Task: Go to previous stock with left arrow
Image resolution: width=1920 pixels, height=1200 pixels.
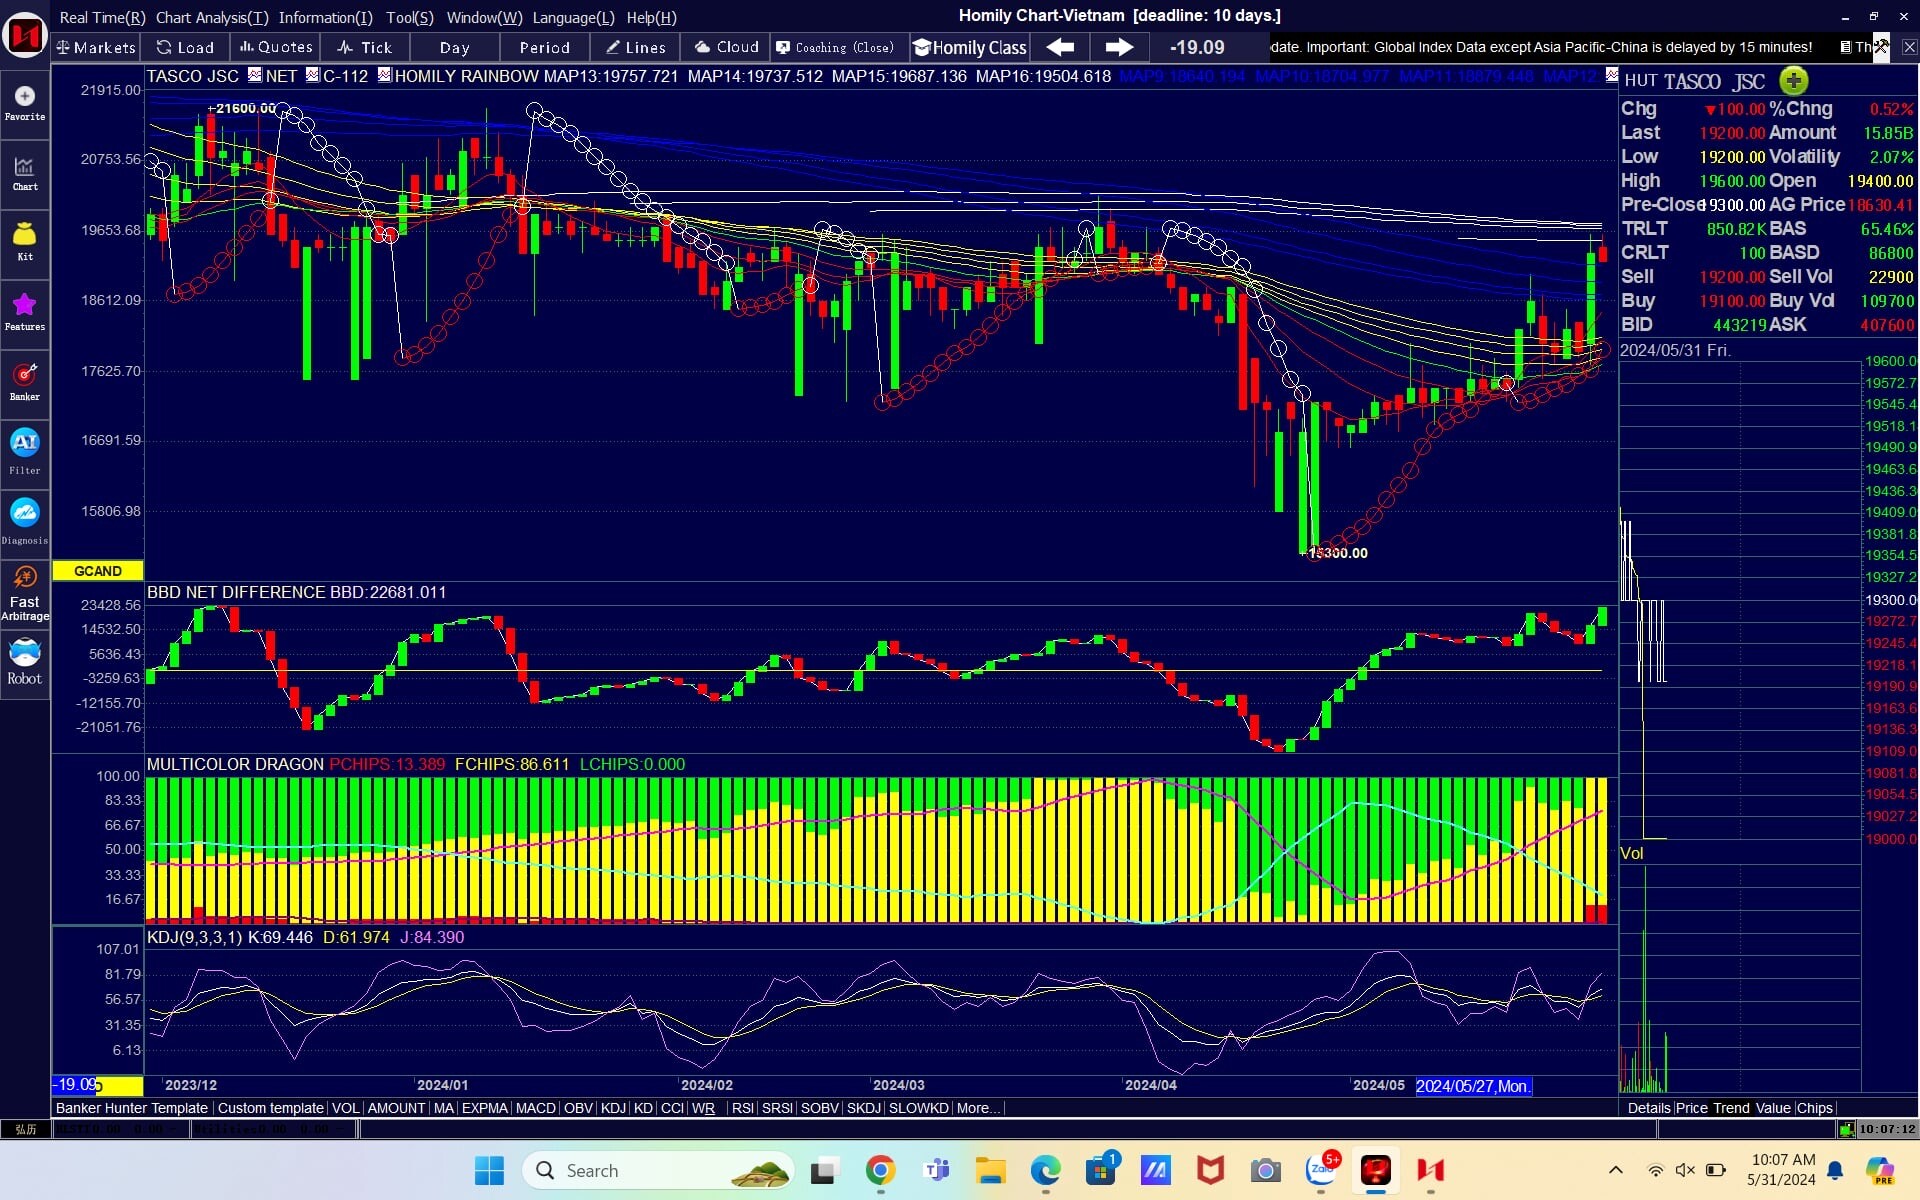Action: pos(1060,47)
